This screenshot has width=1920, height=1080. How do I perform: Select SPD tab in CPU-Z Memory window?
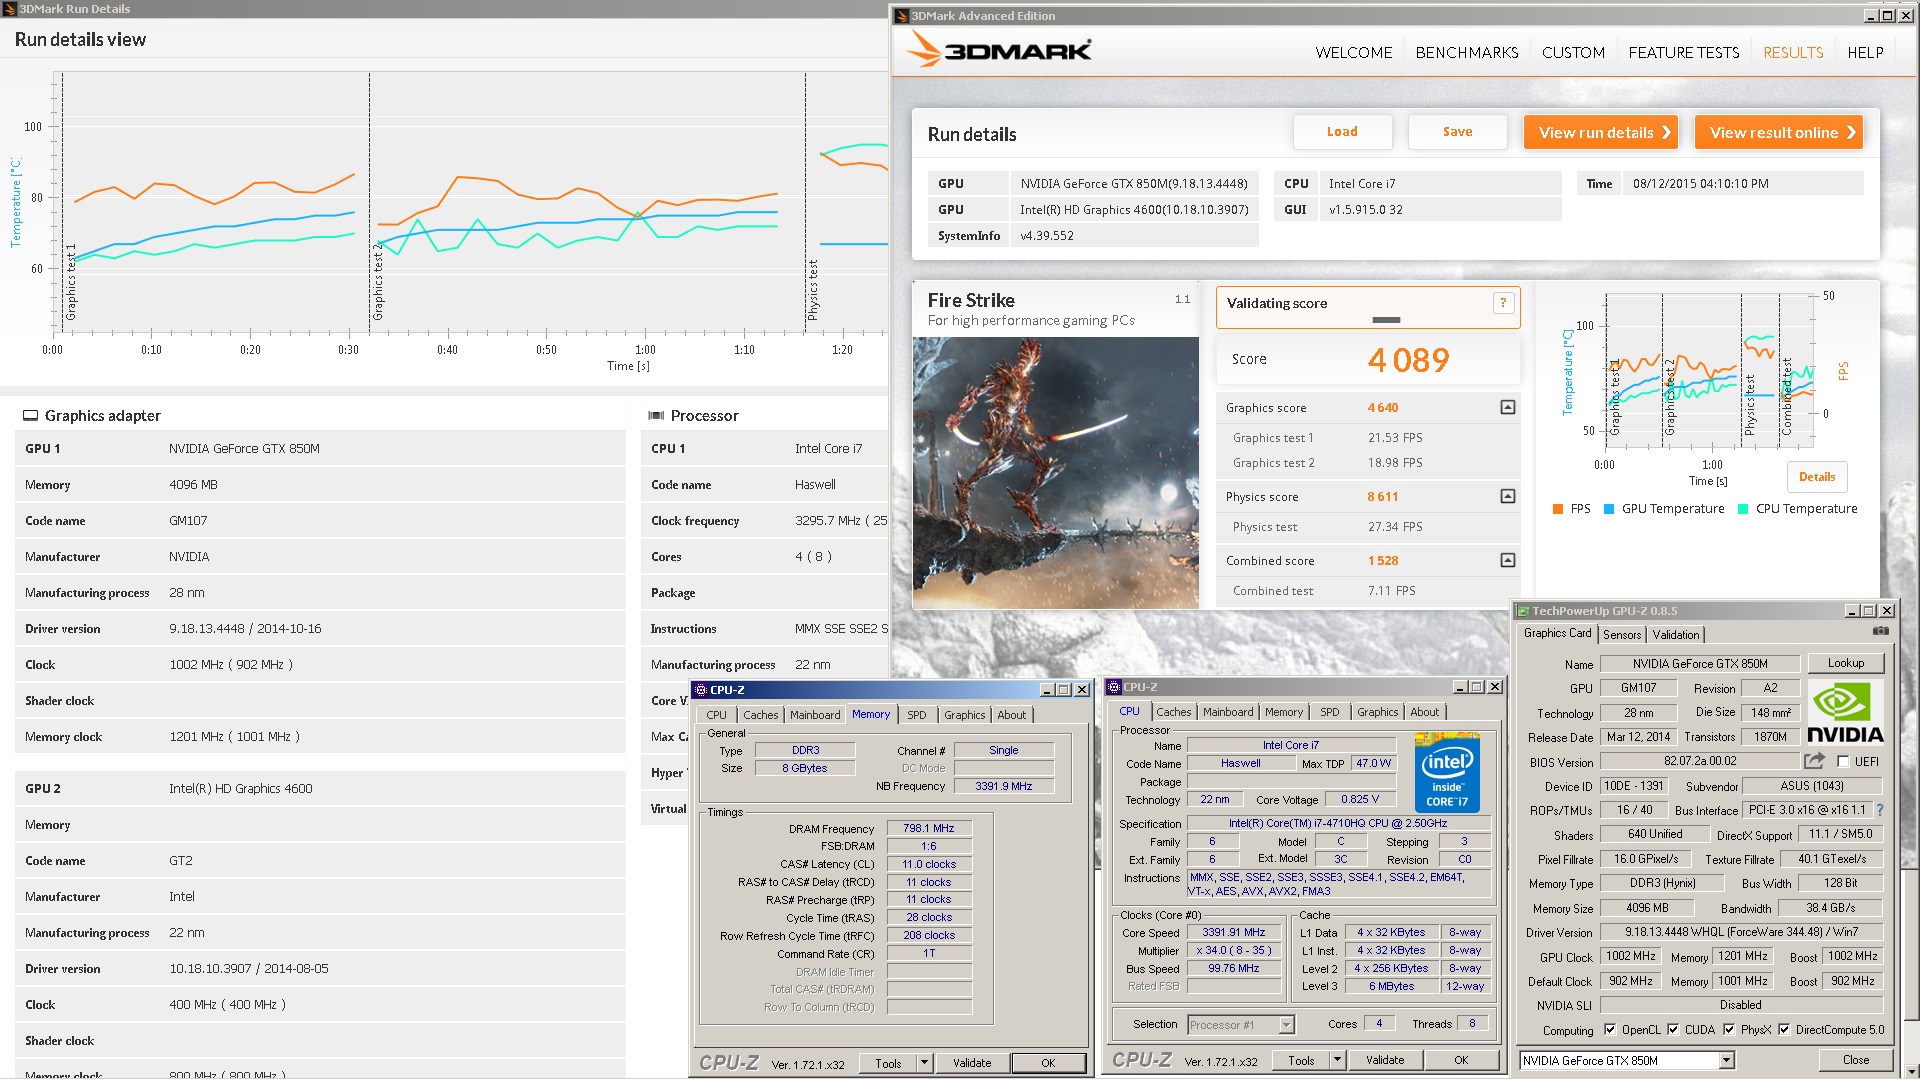click(916, 715)
